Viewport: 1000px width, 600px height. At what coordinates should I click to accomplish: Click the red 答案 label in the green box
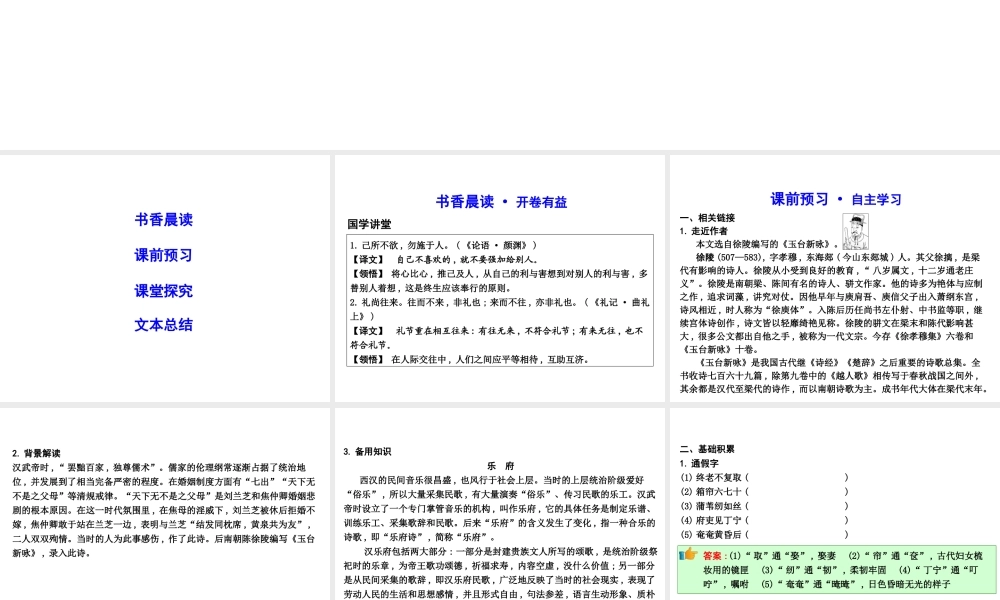715,556
